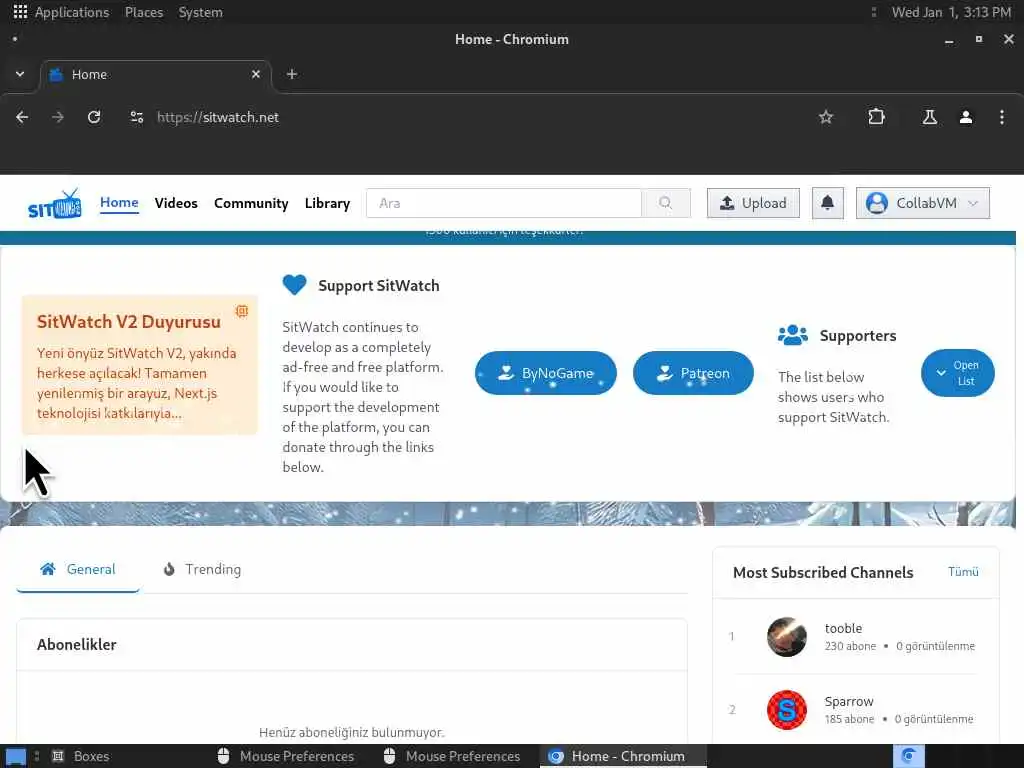The height and width of the screenshot is (768, 1024).
Task: Click the Most Subscribed Channels heading
Action: [x=823, y=573]
